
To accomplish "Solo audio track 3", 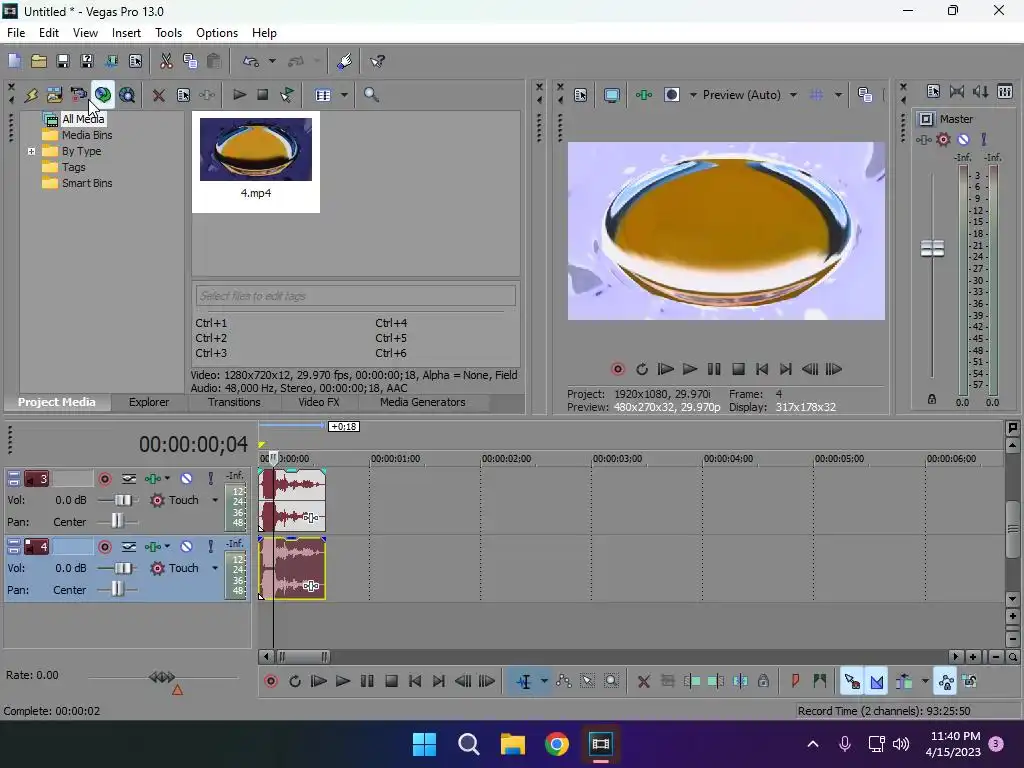I will (x=210, y=479).
